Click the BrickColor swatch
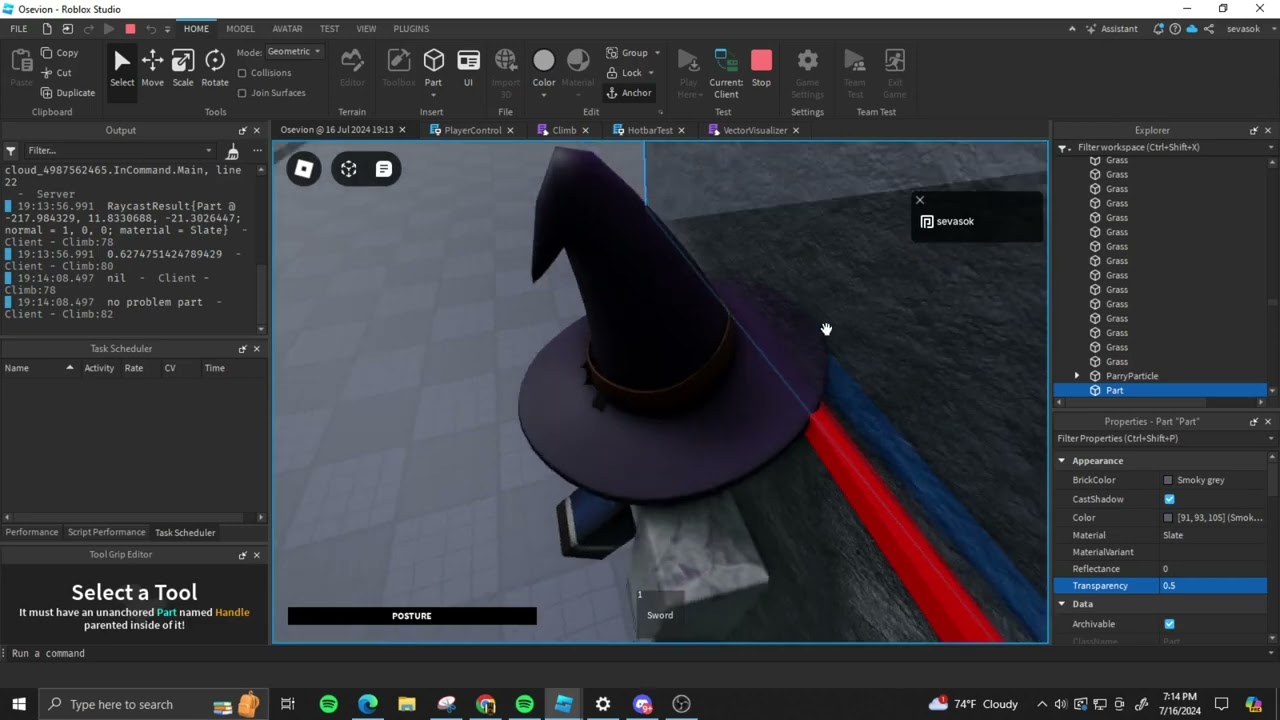Viewport: 1280px width, 720px height. pos(1168,480)
